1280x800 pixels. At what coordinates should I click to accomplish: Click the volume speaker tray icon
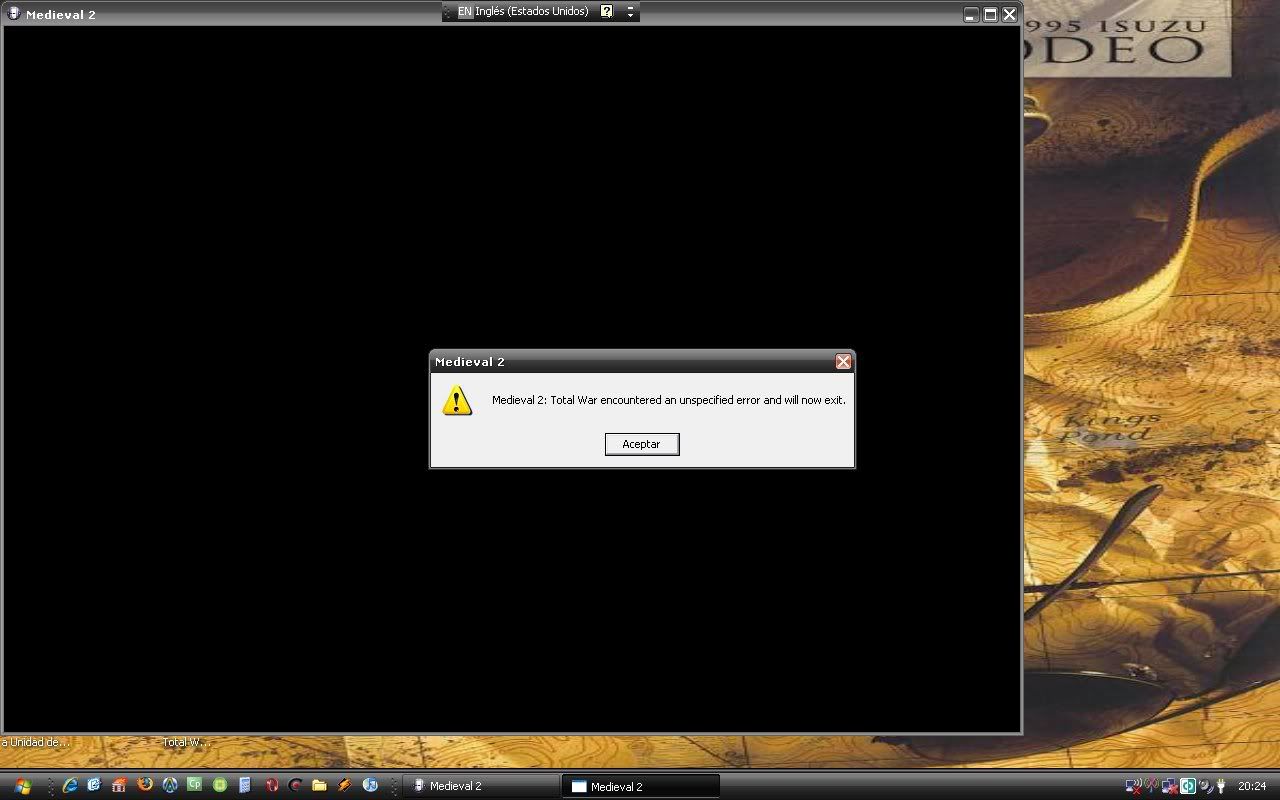[x=1206, y=786]
